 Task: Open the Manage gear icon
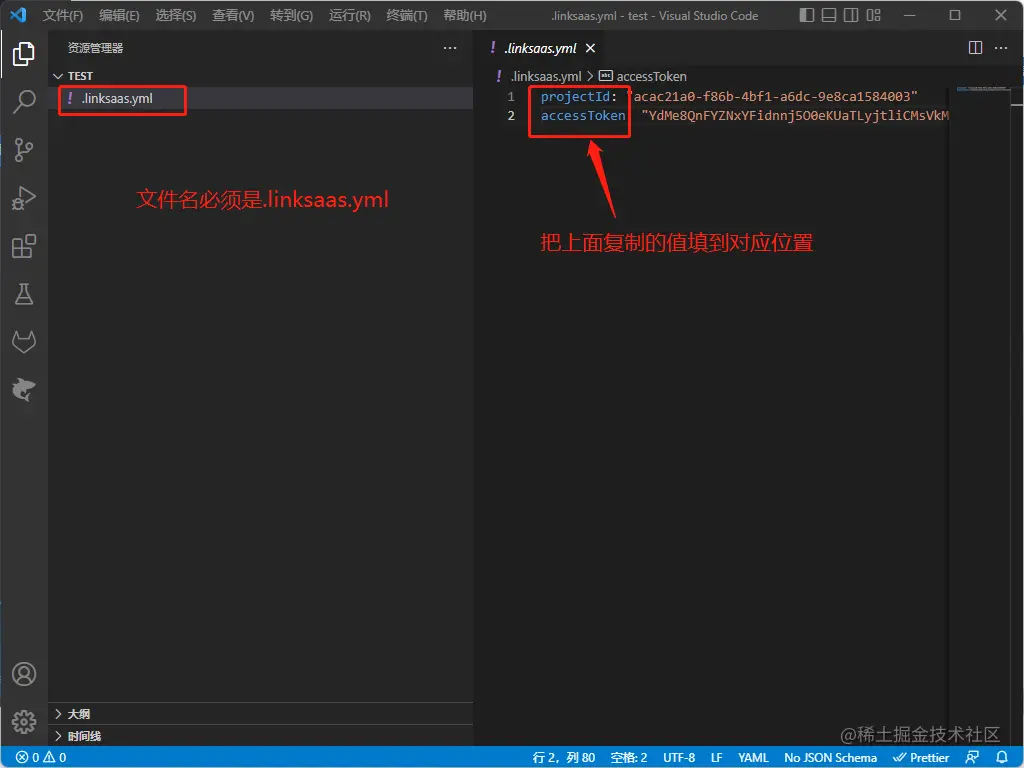click(24, 722)
